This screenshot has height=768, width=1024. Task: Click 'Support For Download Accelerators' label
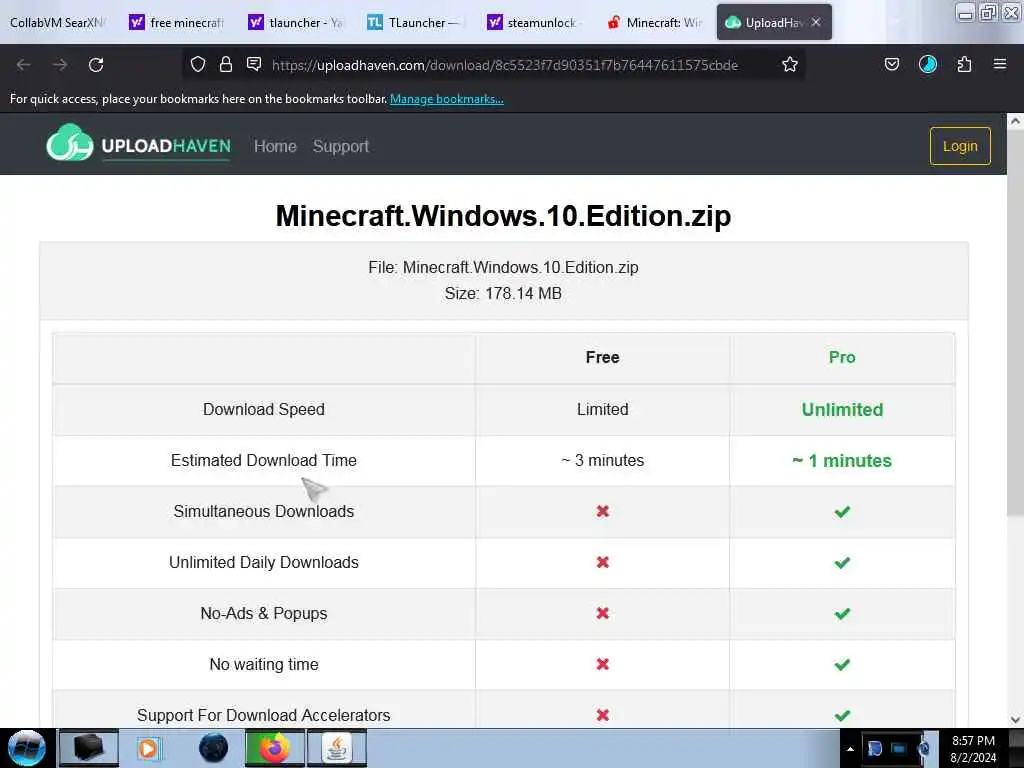click(x=264, y=715)
